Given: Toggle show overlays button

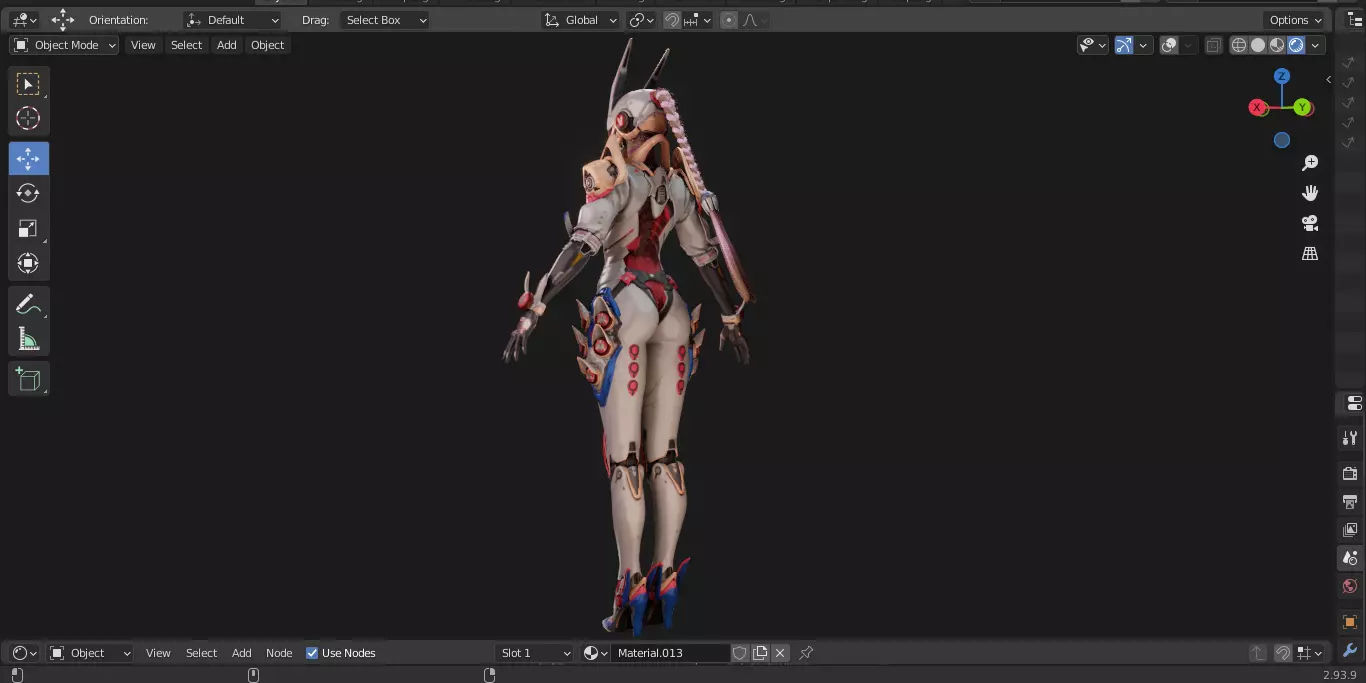Looking at the screenshot, I should click(1169, 45).
